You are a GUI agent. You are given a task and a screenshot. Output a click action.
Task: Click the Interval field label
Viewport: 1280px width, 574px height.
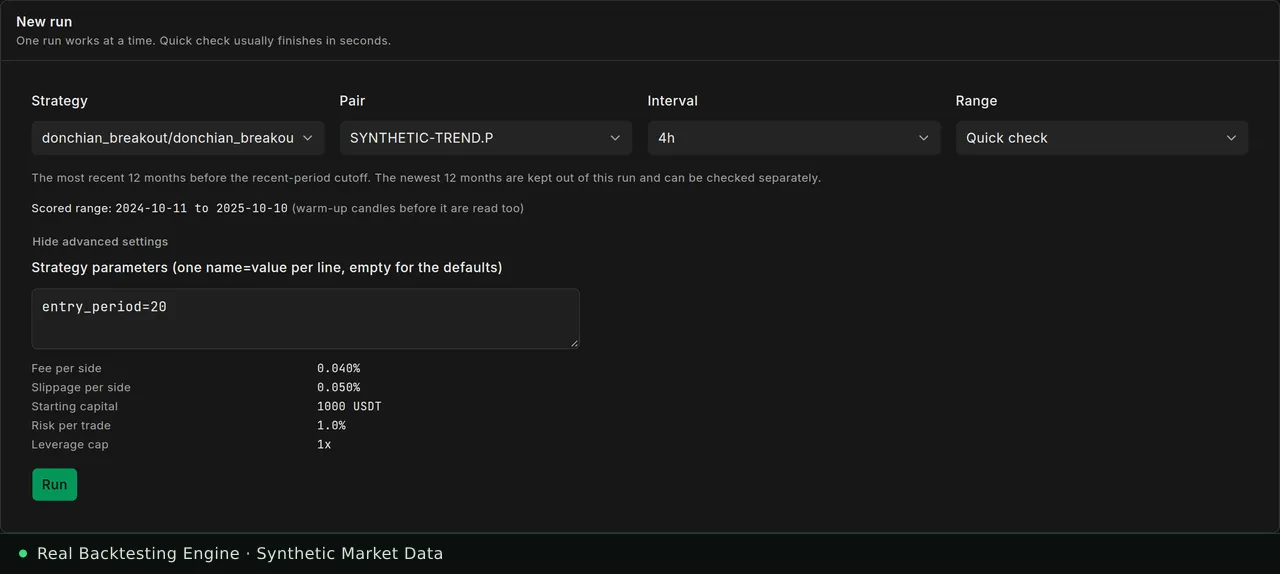coord(673,101)
